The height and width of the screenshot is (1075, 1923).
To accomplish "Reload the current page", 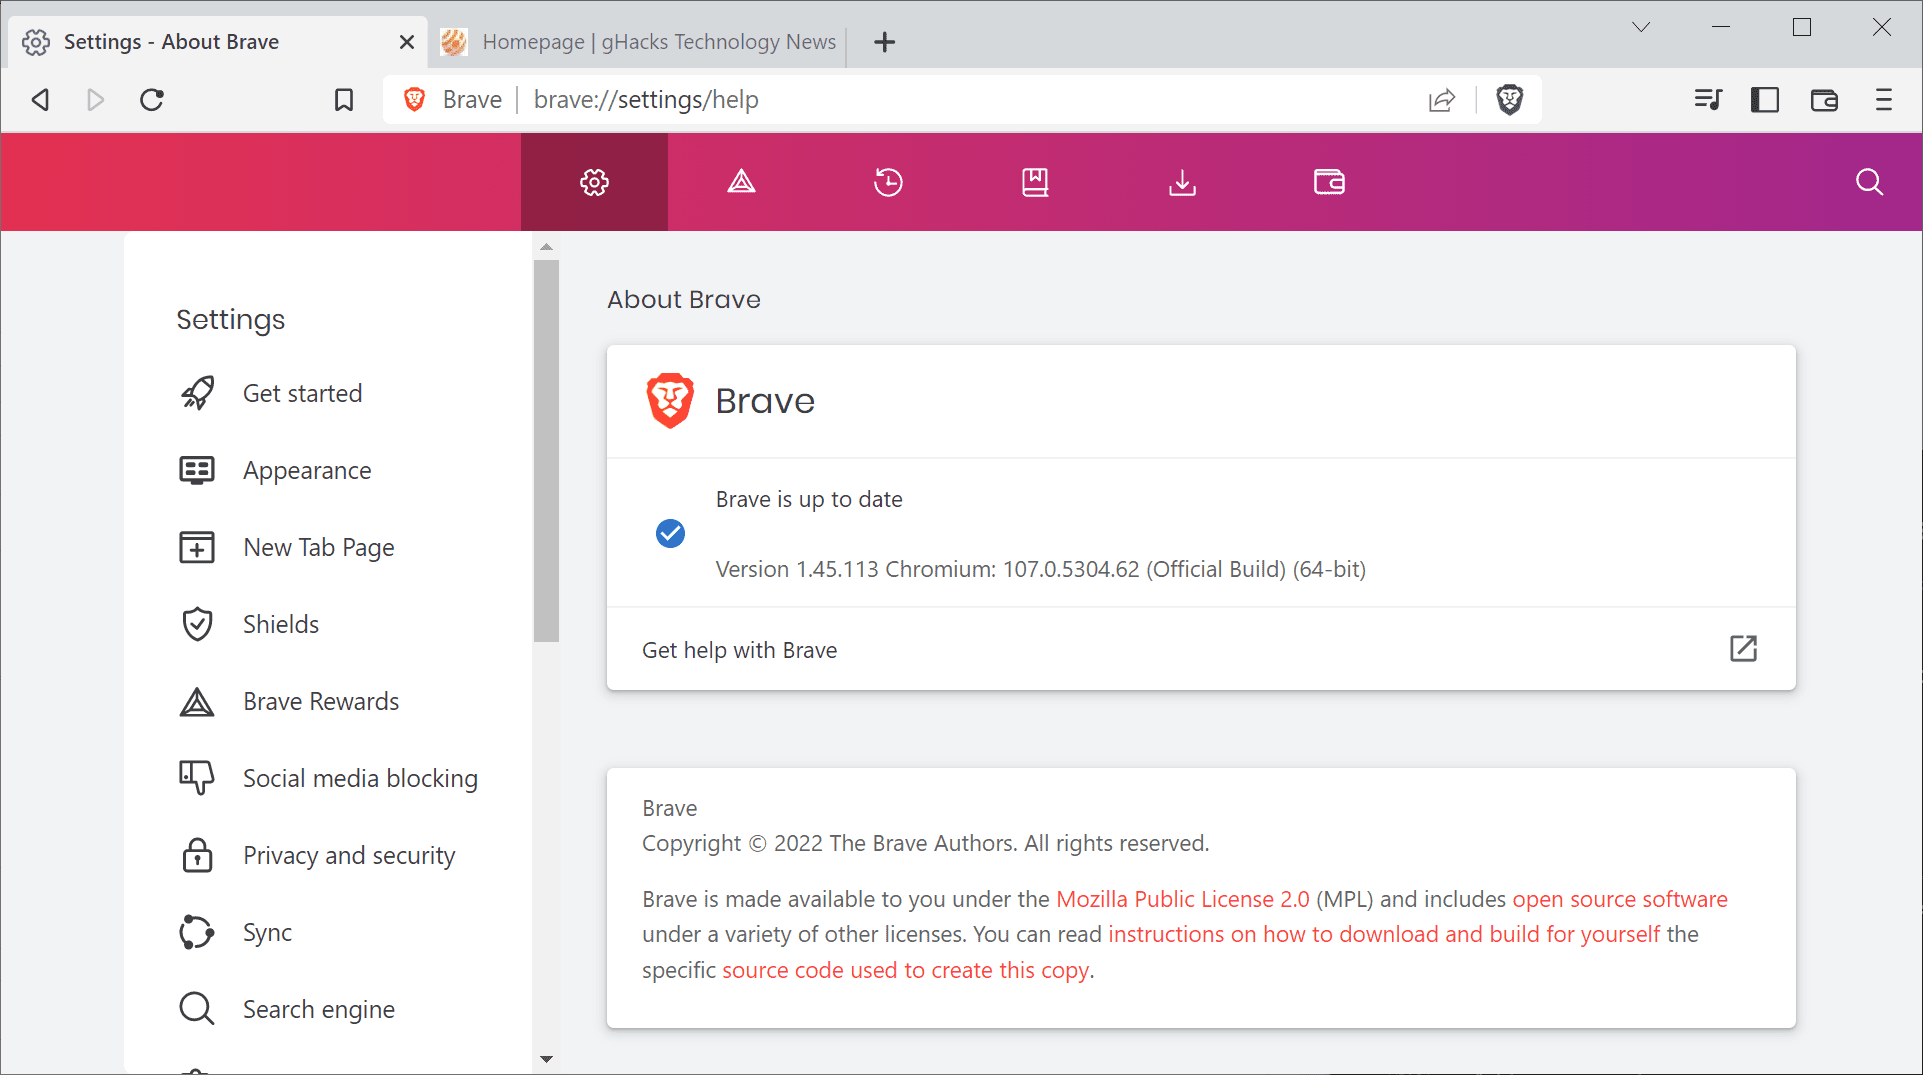I will coord(152,100).
